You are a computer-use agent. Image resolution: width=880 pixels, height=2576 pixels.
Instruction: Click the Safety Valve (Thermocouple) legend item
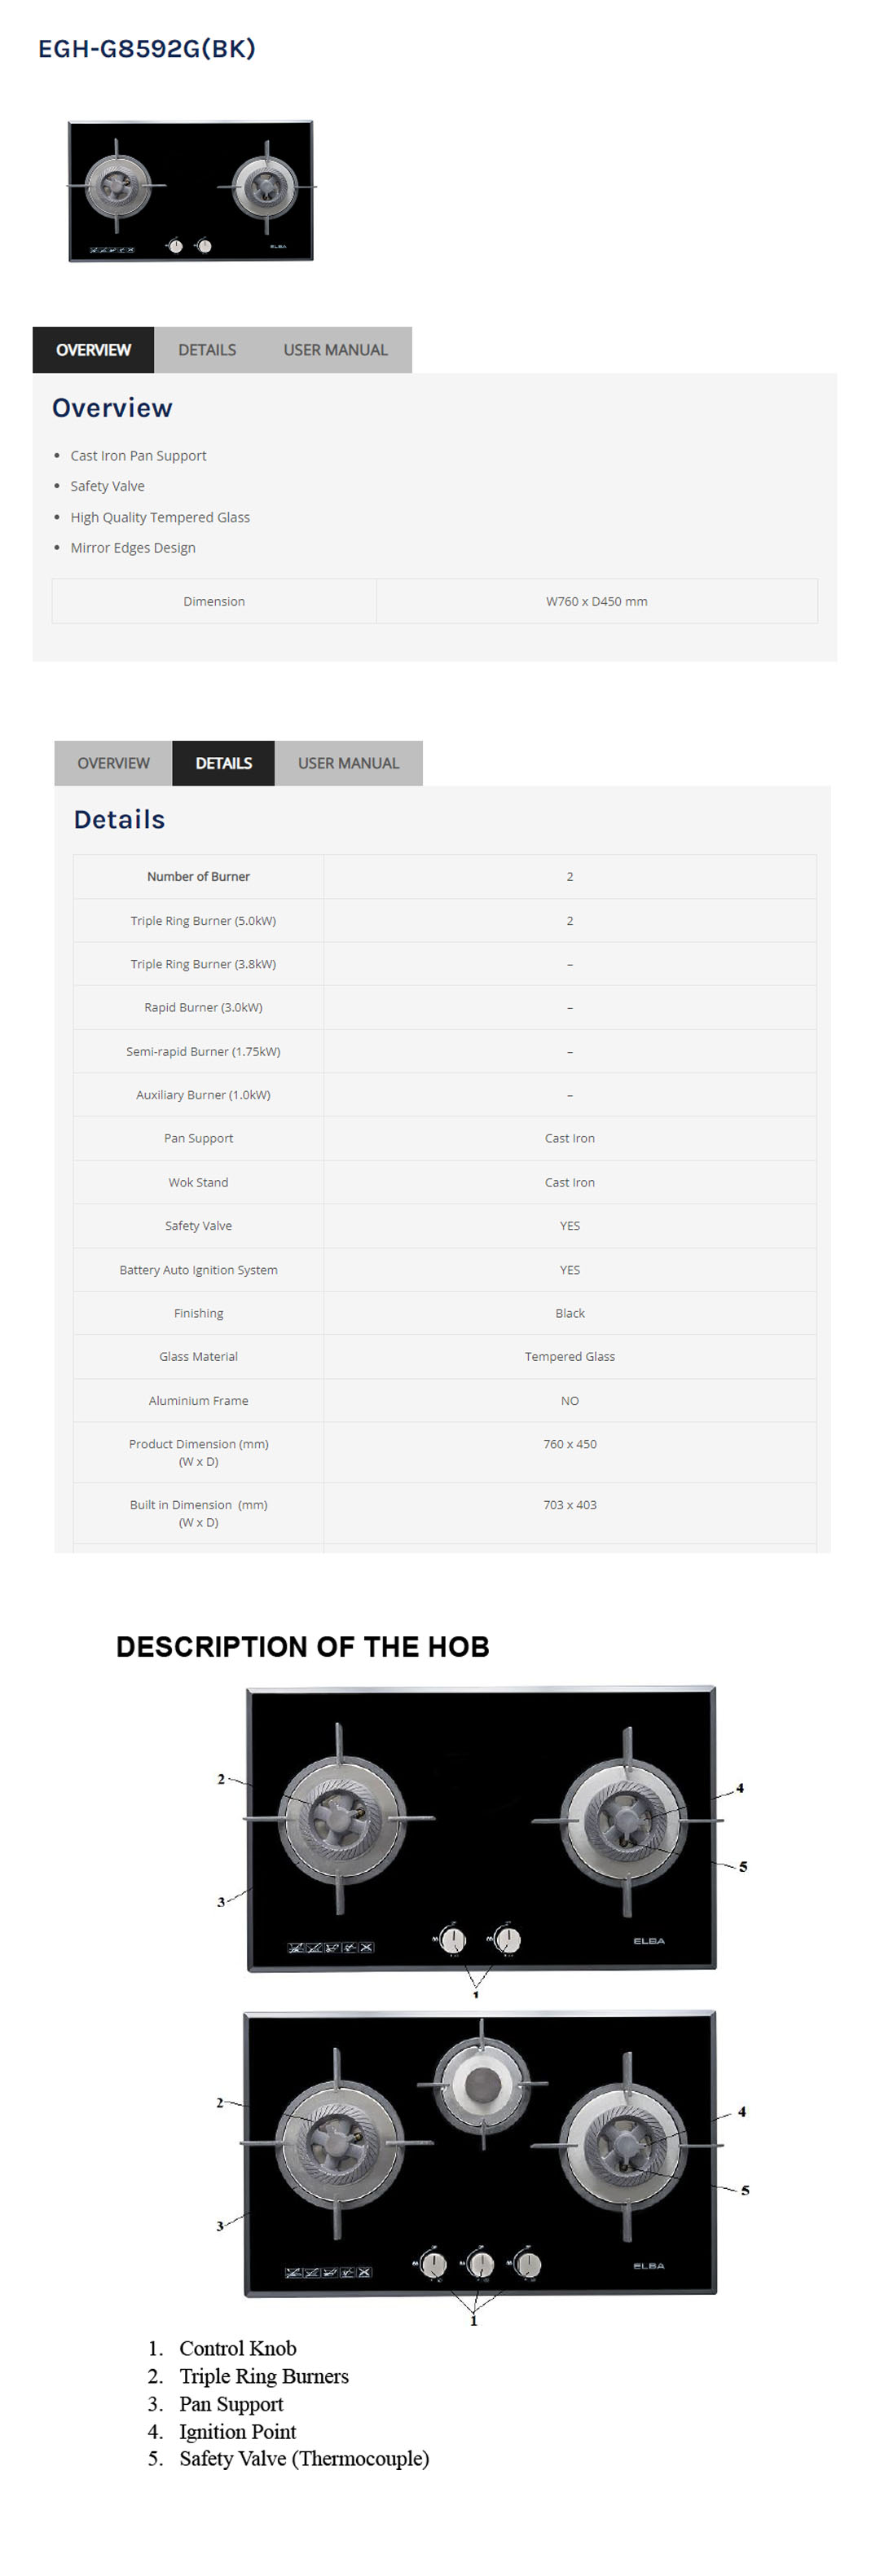[x=304, y=2458]
